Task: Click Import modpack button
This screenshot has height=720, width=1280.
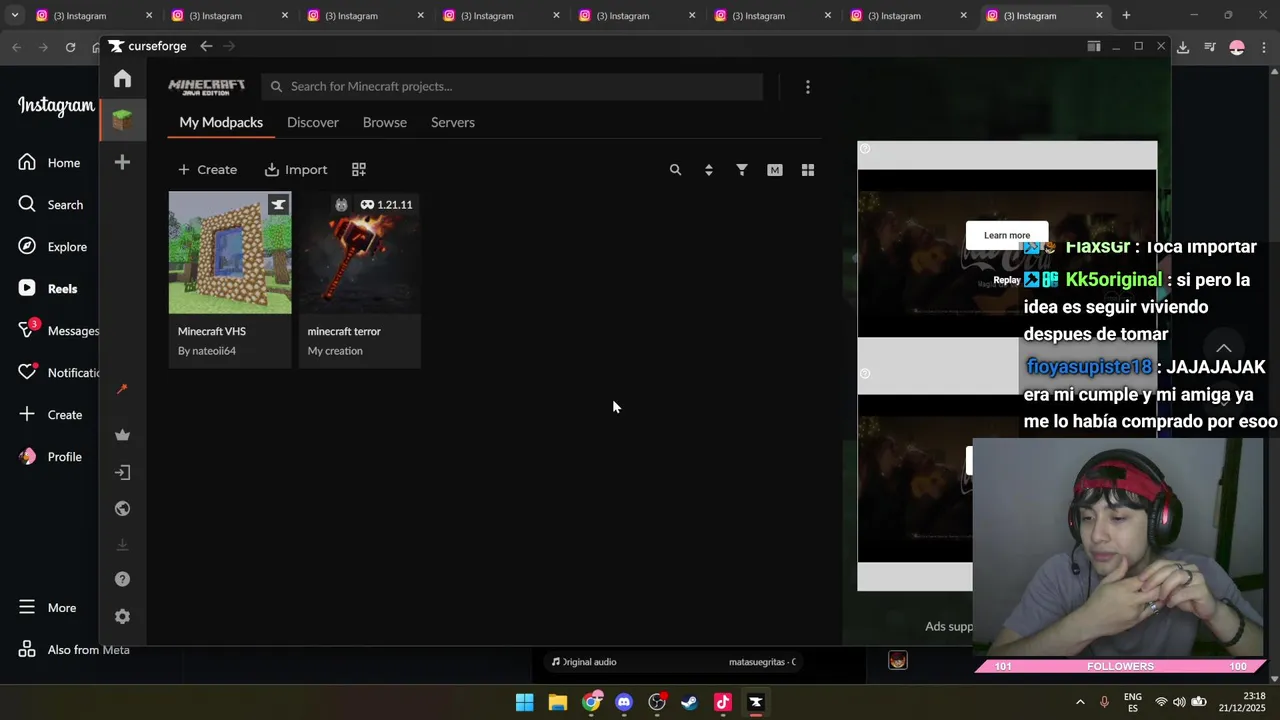Action: pos(296,170)
